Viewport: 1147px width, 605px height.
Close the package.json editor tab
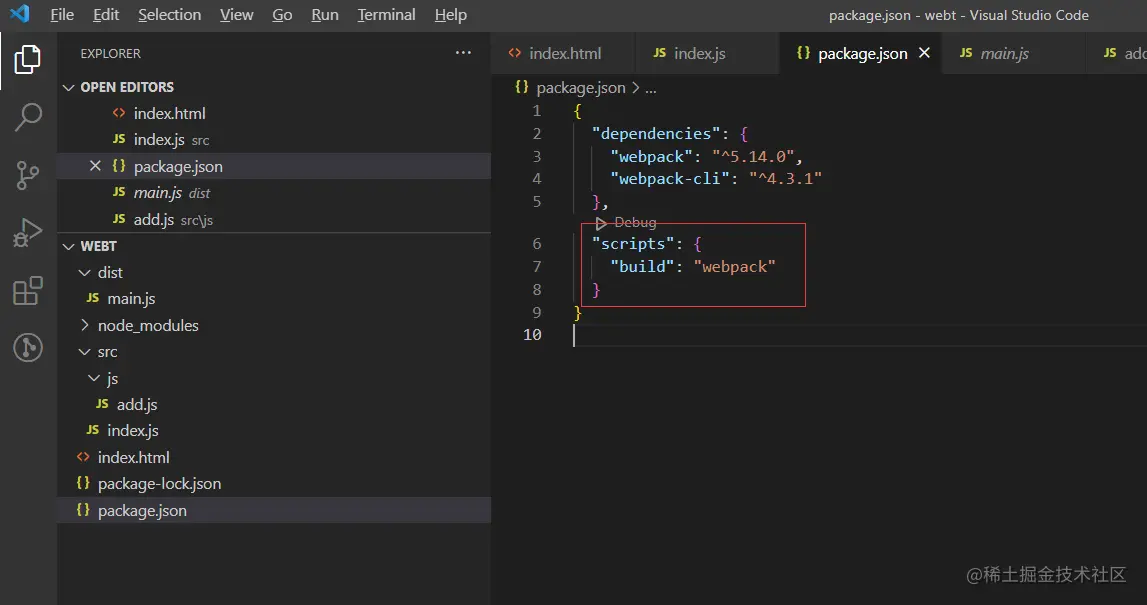924,53
